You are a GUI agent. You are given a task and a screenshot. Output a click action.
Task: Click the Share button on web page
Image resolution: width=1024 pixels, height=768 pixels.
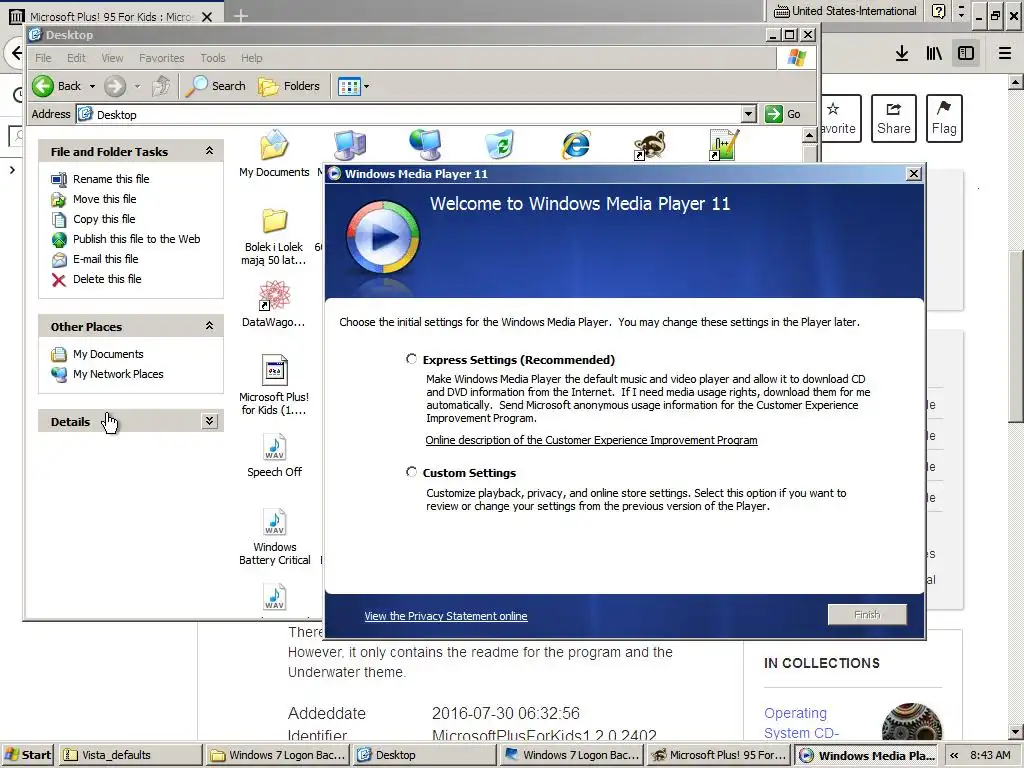[893, 118]
